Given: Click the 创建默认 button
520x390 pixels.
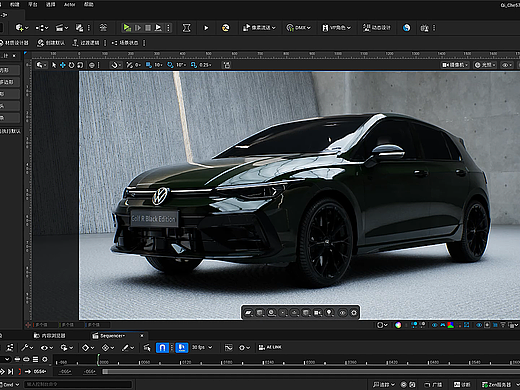Looking at the screenshot, I should click(51, 43).
